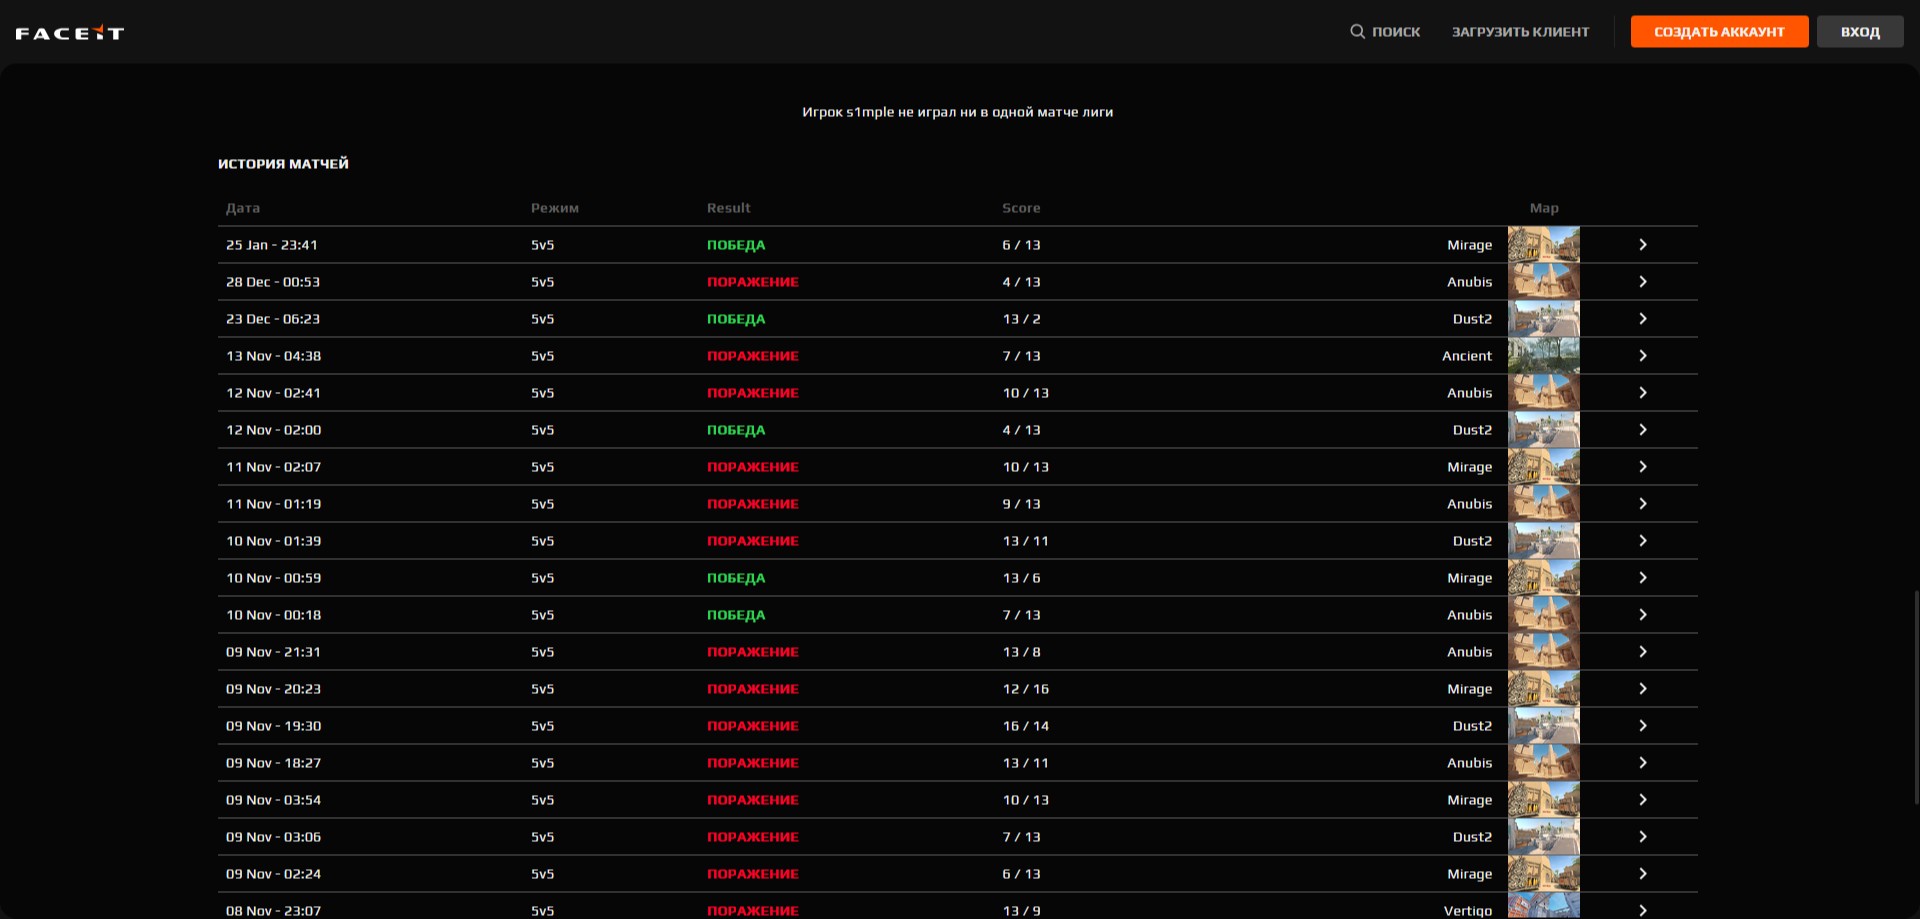Click Ancient map thumbnail on 13 Nov

pos(1543,356)
